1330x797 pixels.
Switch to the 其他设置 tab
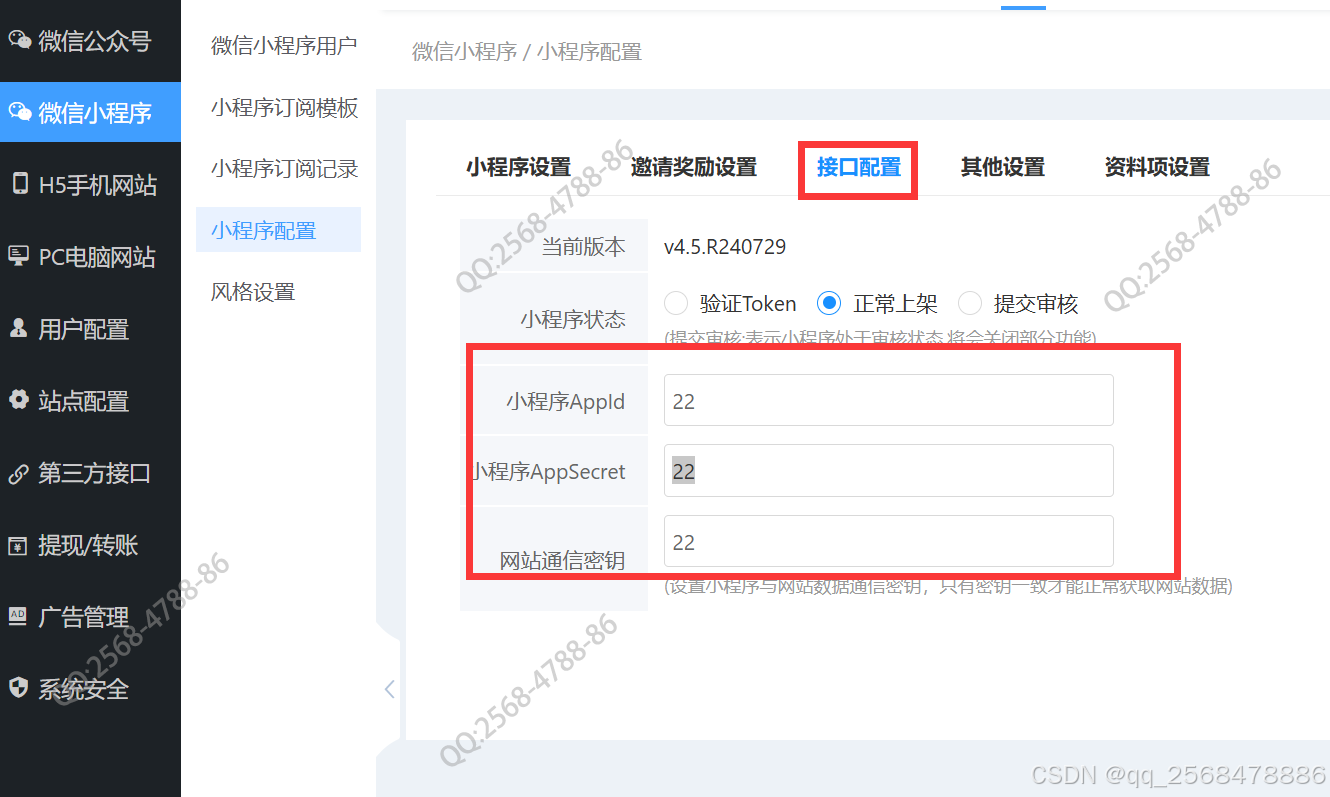[1003, 167]
